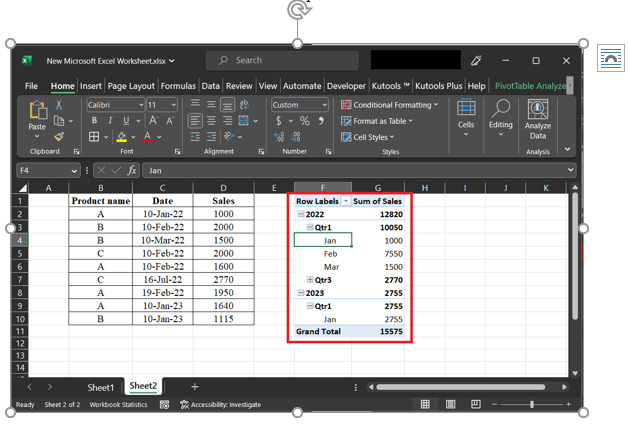Image resolution: width=628 pixels, height=429 pixels.
Task: Click the Format Painter brush icon
Action: coord(59,137)
